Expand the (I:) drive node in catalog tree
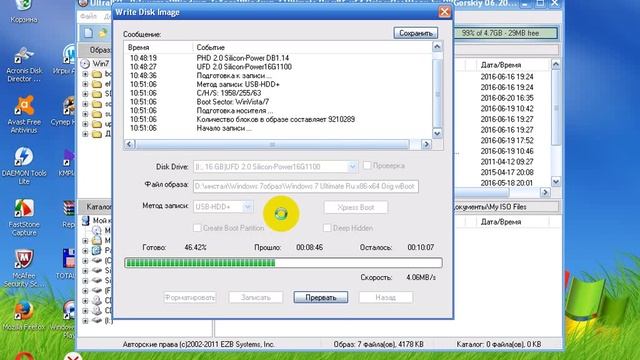Screen dimensions: 640x360 85,321
